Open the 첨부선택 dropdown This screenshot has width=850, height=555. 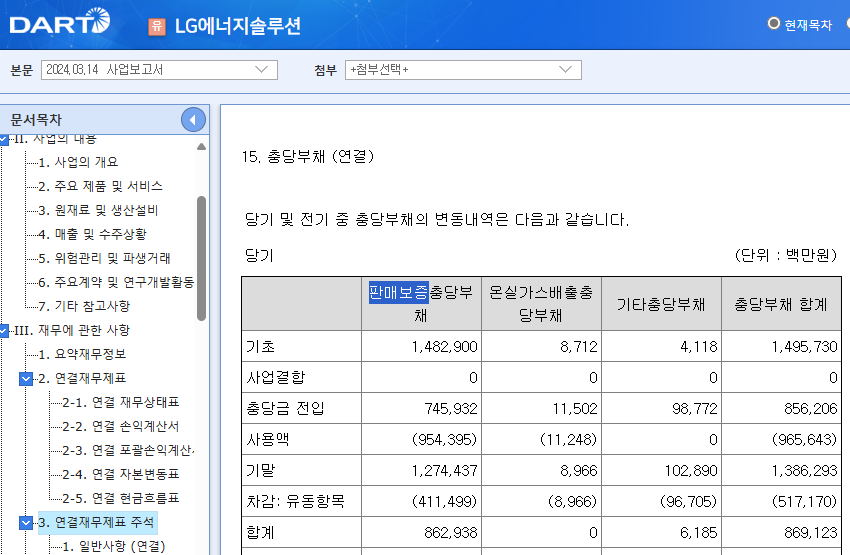pos(463,70)
